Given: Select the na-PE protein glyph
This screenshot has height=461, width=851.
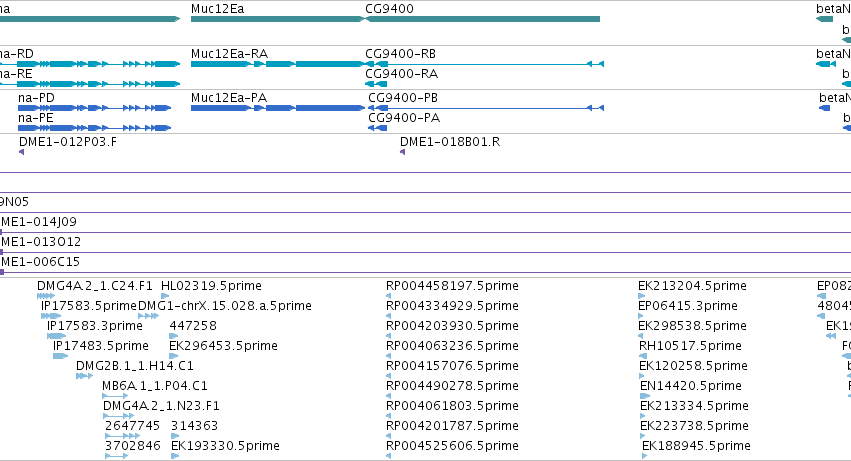Looking at the screenshot, I should pos(94,128).
